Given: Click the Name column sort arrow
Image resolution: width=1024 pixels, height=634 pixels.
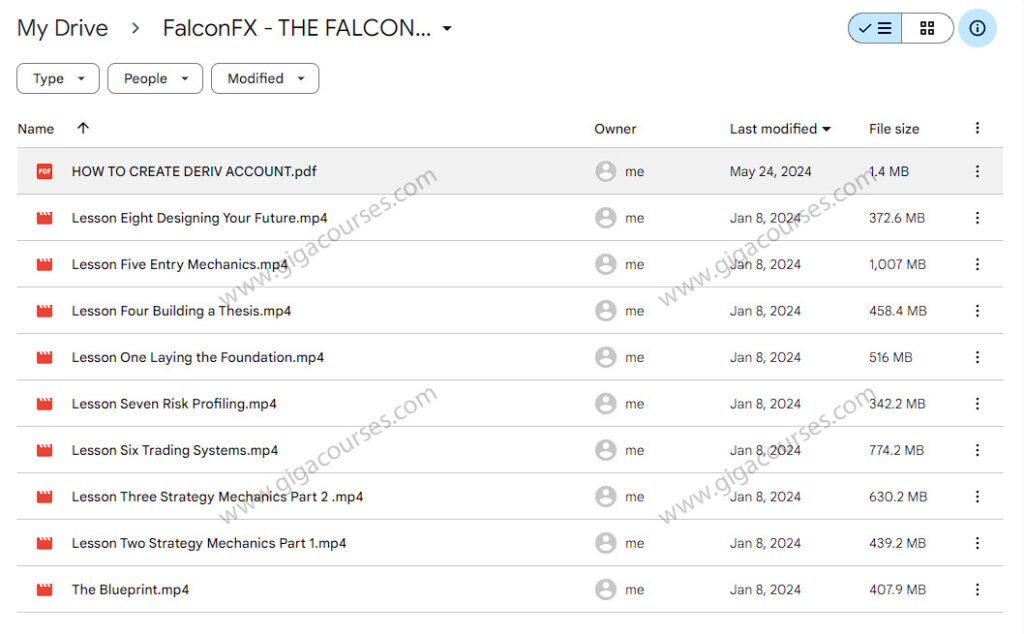Looking at the screenshot, I should [81, 128].
